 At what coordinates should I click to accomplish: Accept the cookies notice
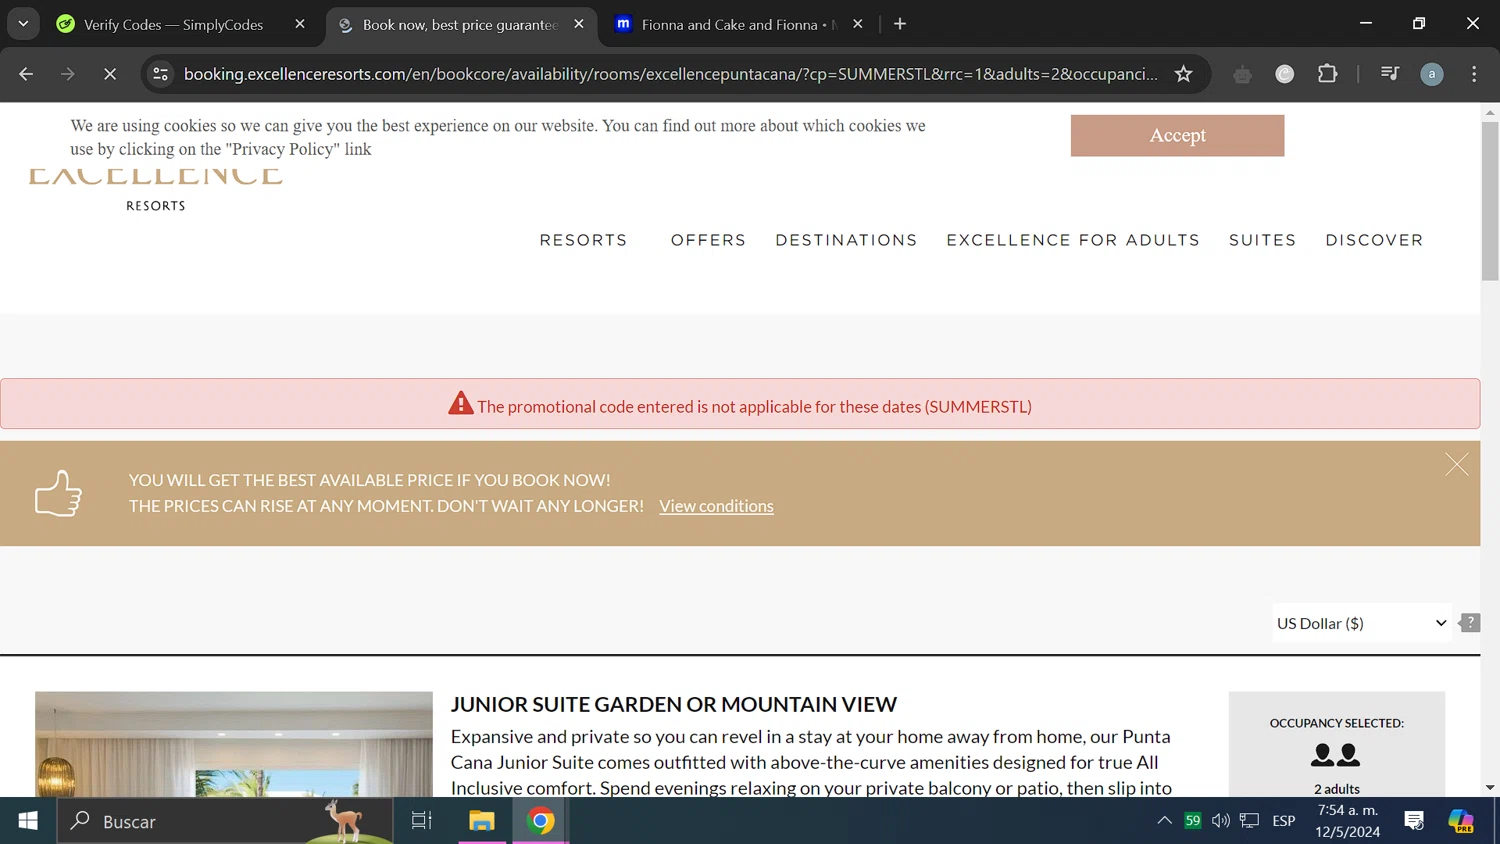pos(1177,135)
